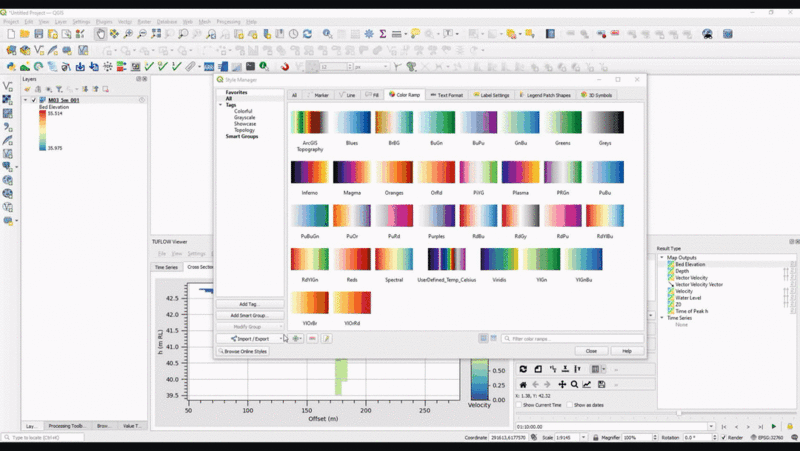Toggle the Render checkbox in status bar
This screenshot has width=800, height=451.
[724, 438]
